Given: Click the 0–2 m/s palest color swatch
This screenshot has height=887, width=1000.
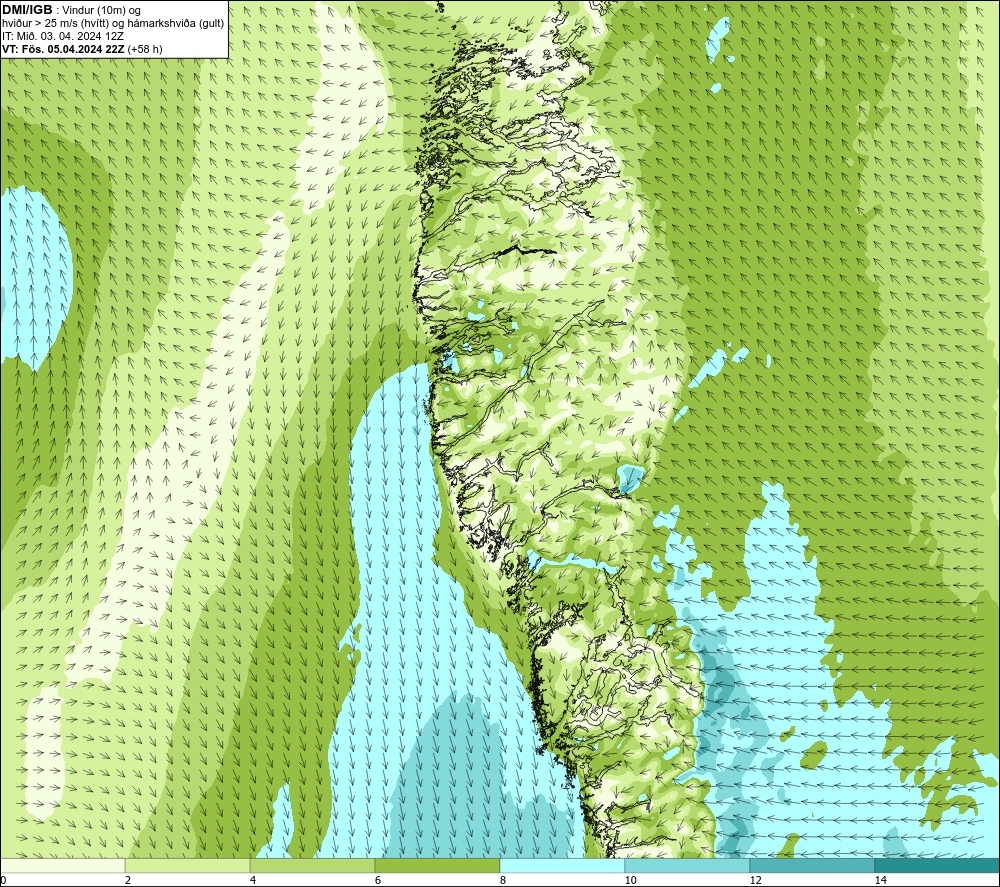Looking at the screenshot, I should [62, 865].
